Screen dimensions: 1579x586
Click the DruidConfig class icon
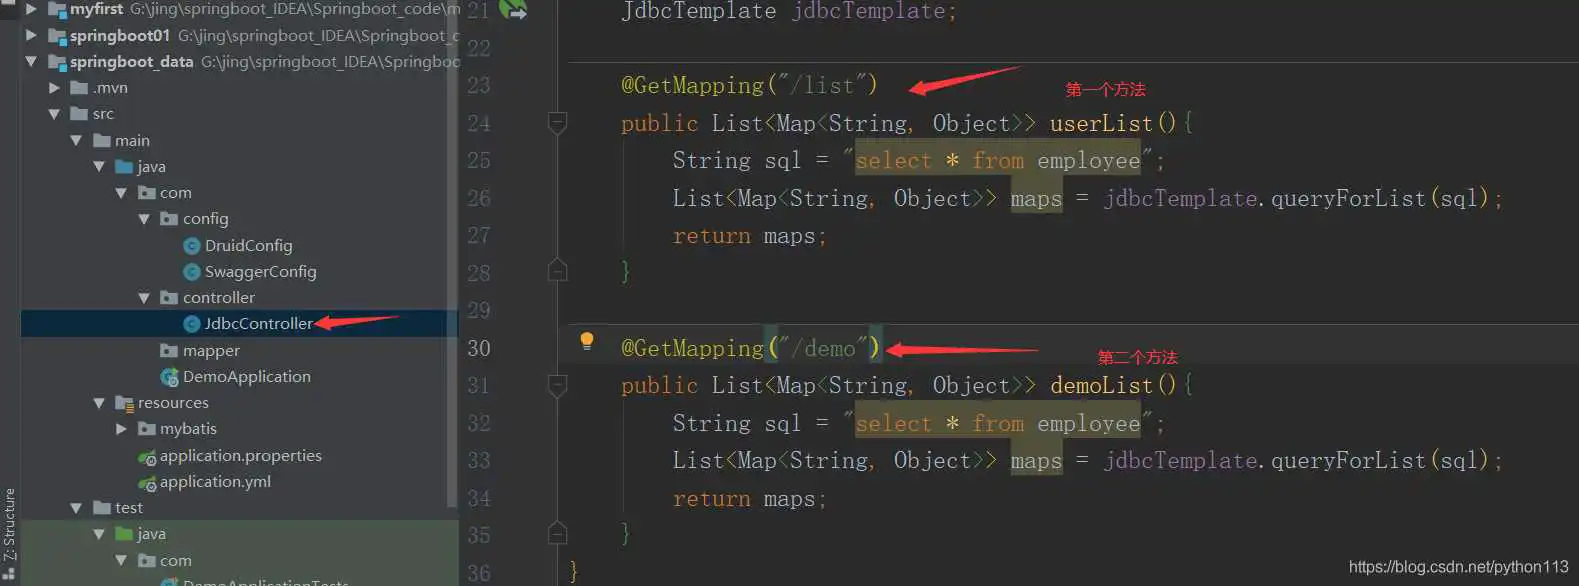coord(192,246)
